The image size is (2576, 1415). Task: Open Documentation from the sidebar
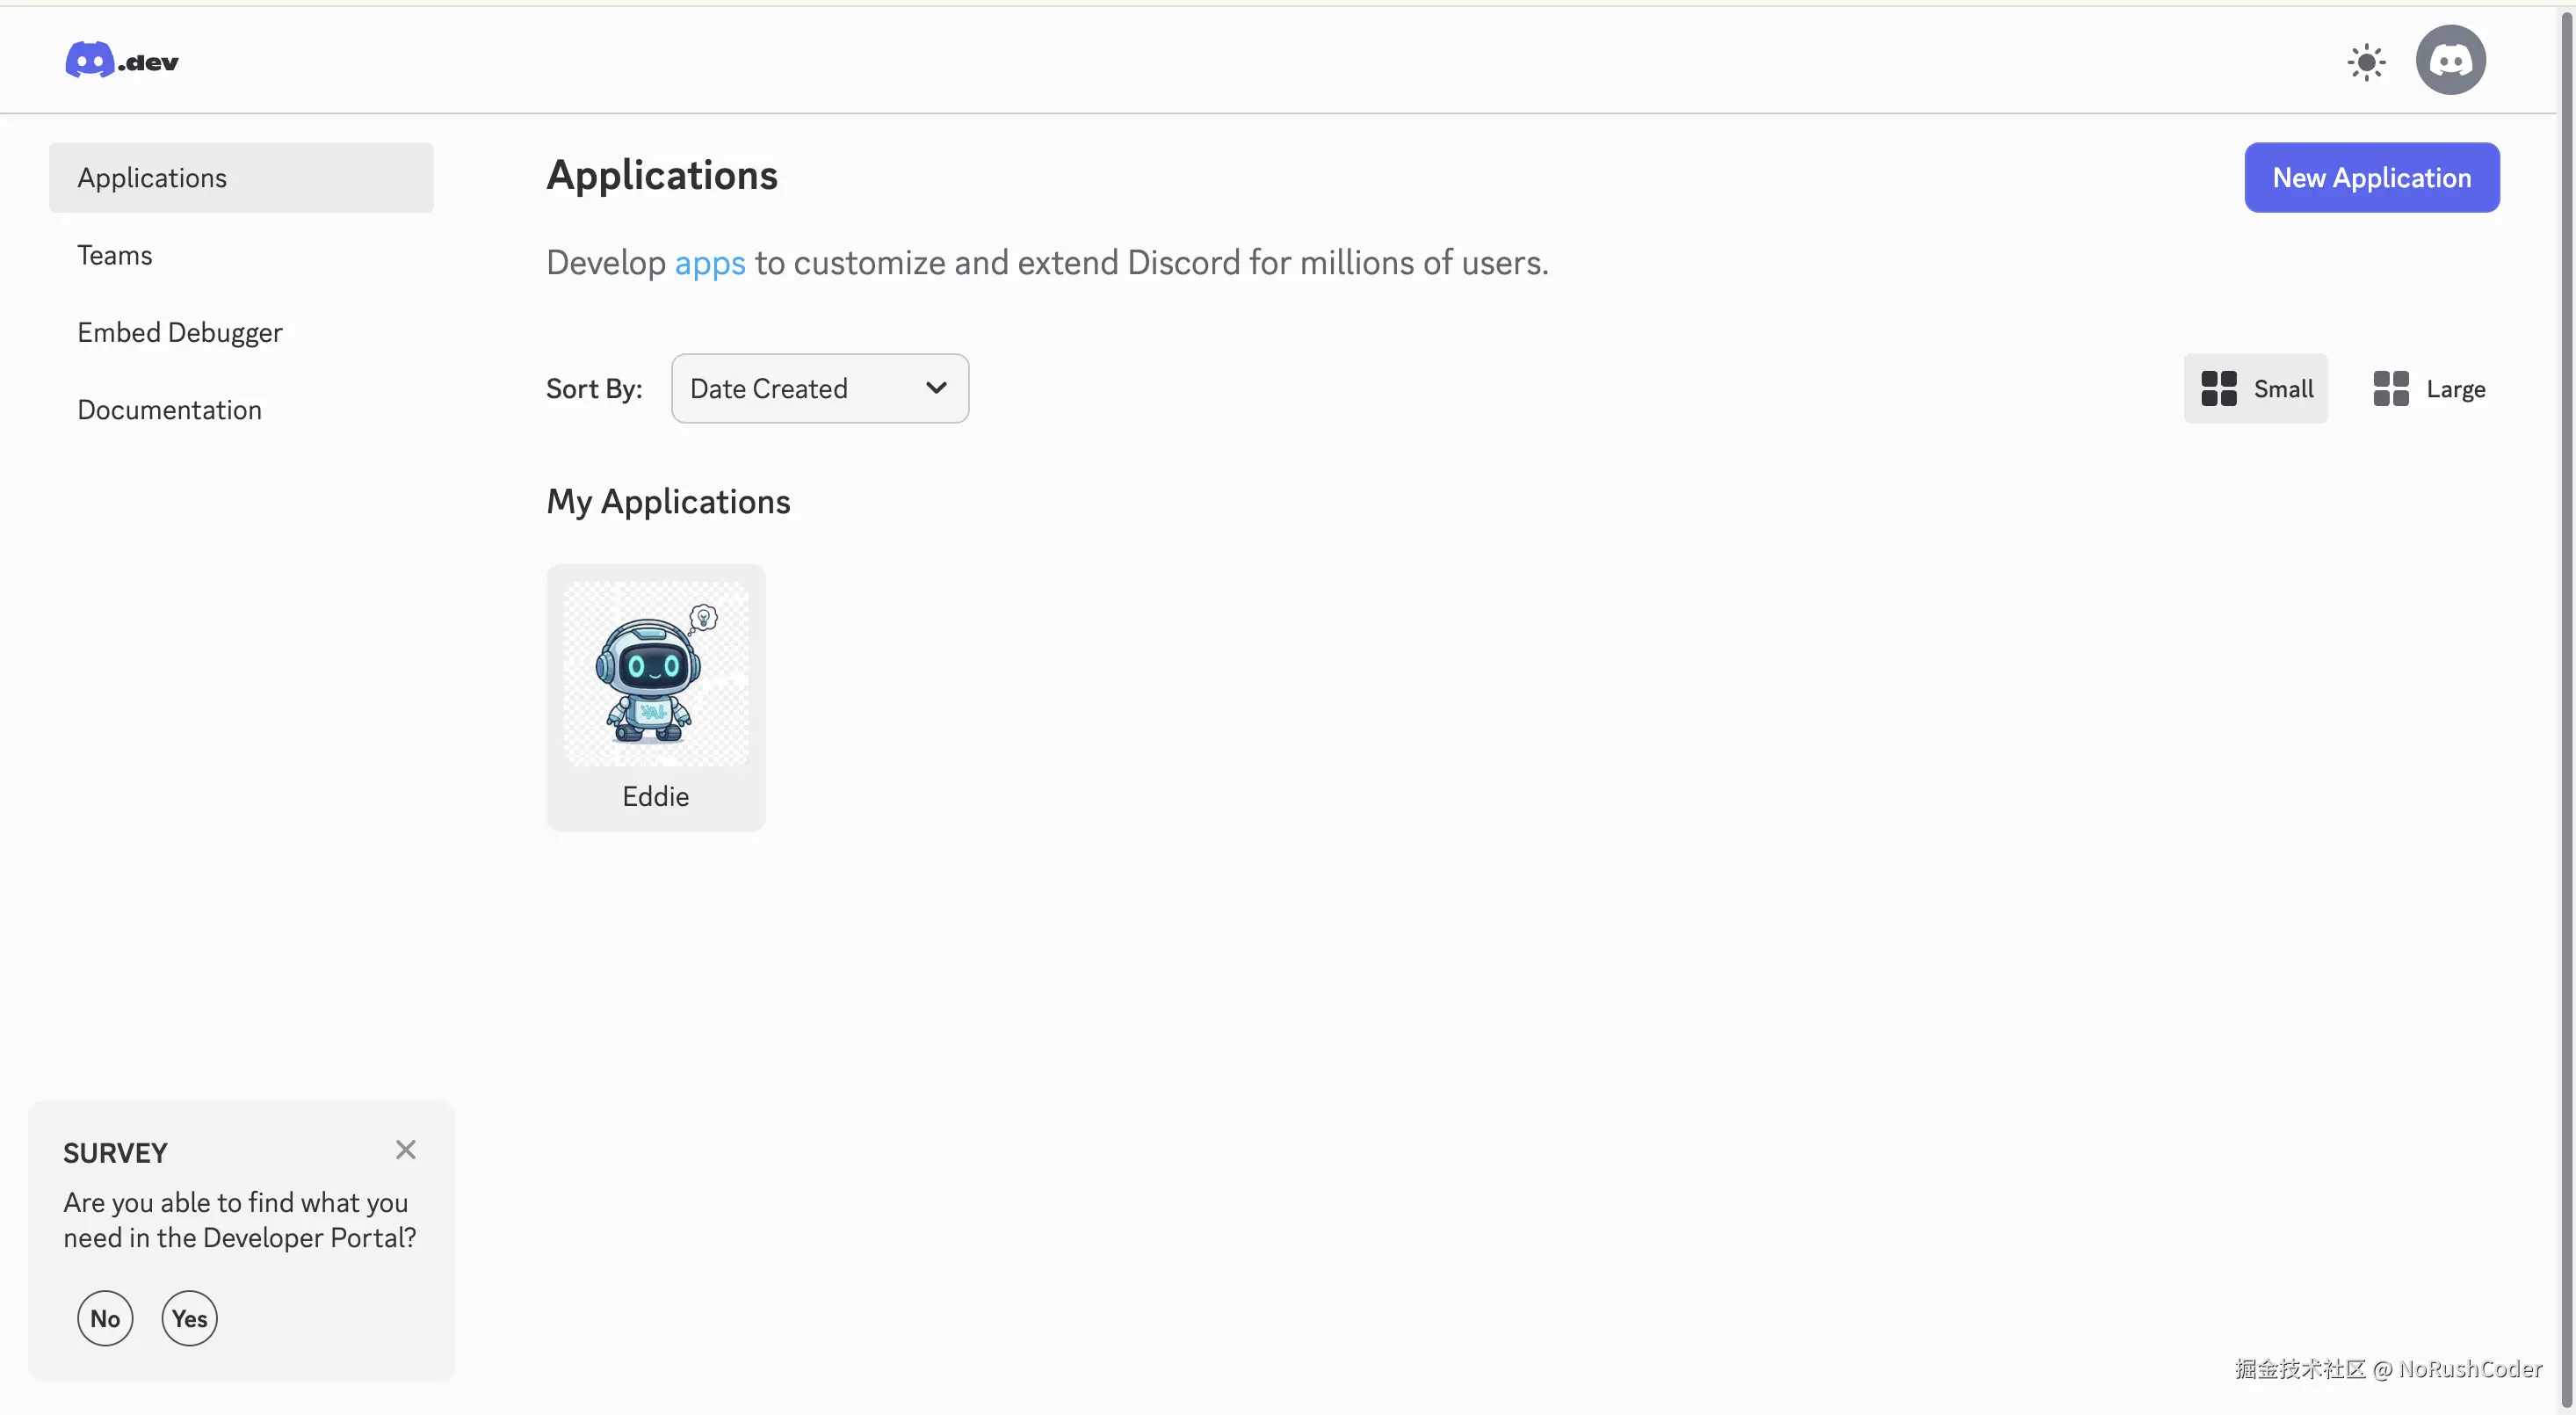(169, 410)
